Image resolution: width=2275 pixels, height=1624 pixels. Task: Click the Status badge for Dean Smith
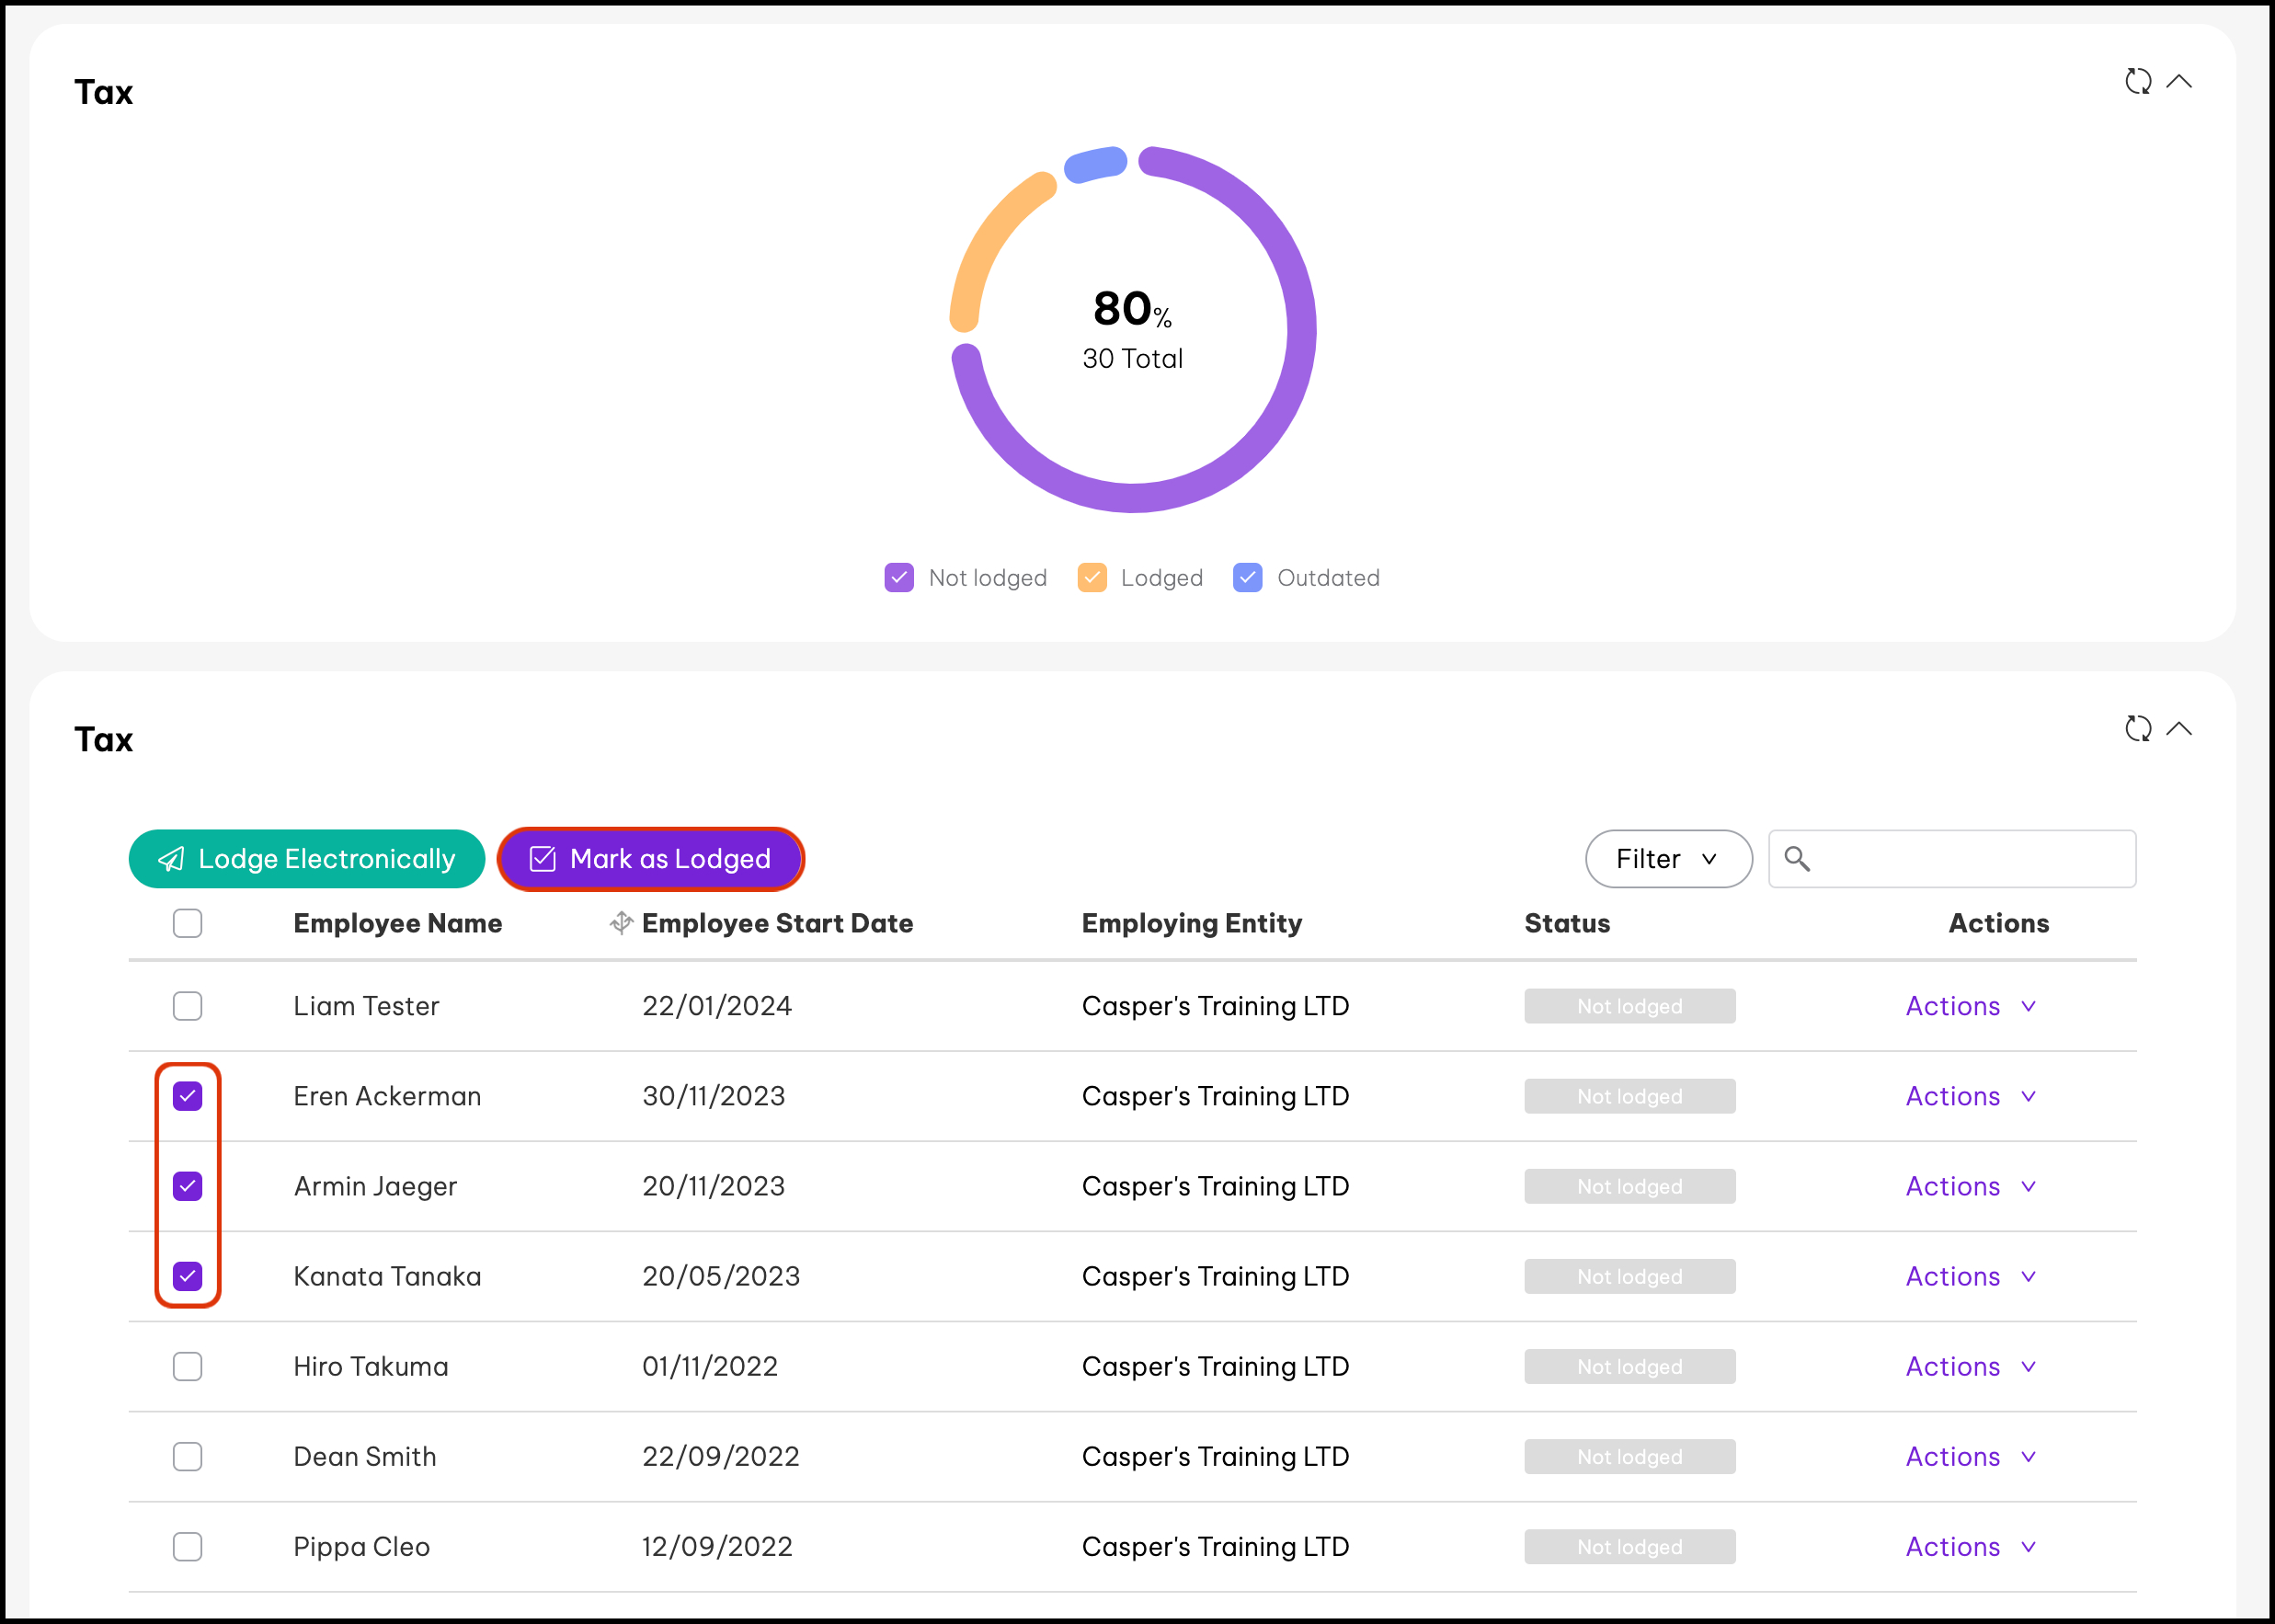(x=1628, y=1456)
